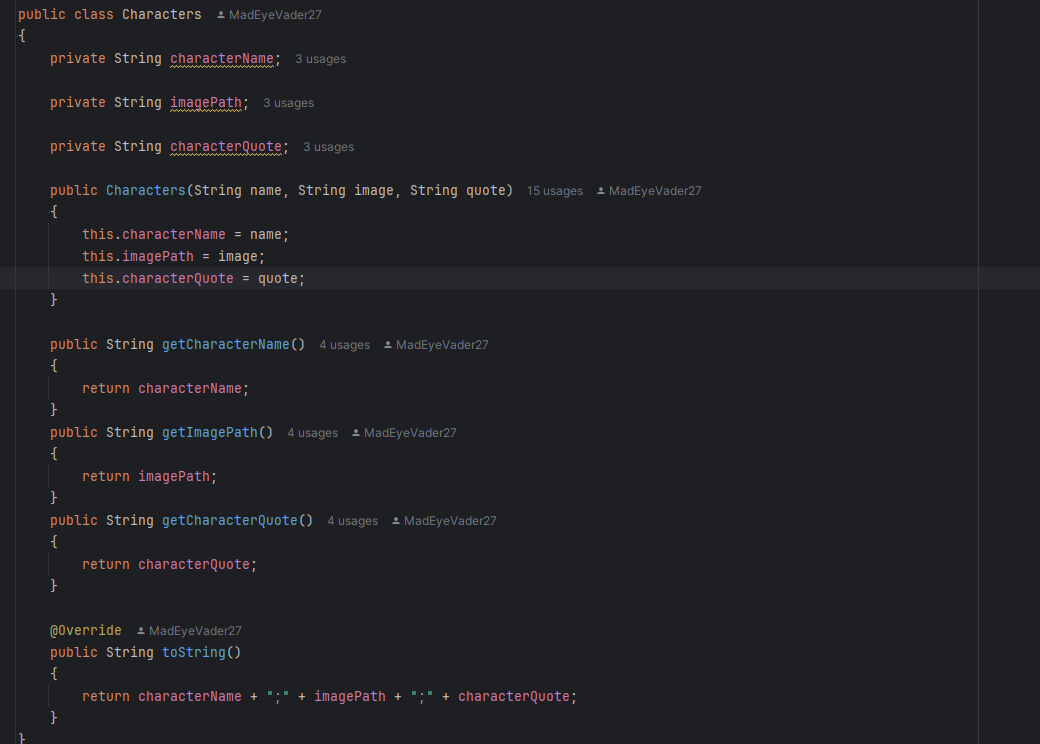Click author icon beside the getCharacterQuote method
Screen dimensions: 1040x744
click(396, 521)
